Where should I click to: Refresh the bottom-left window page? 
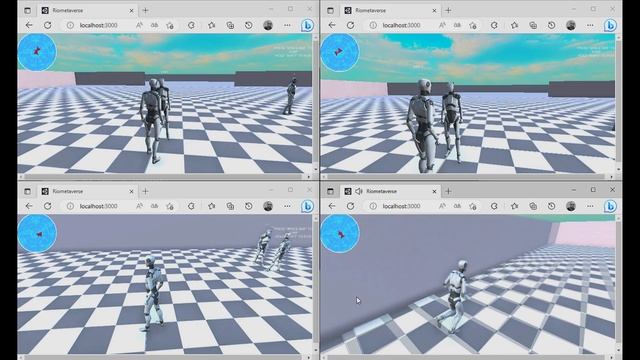point(48,206)
